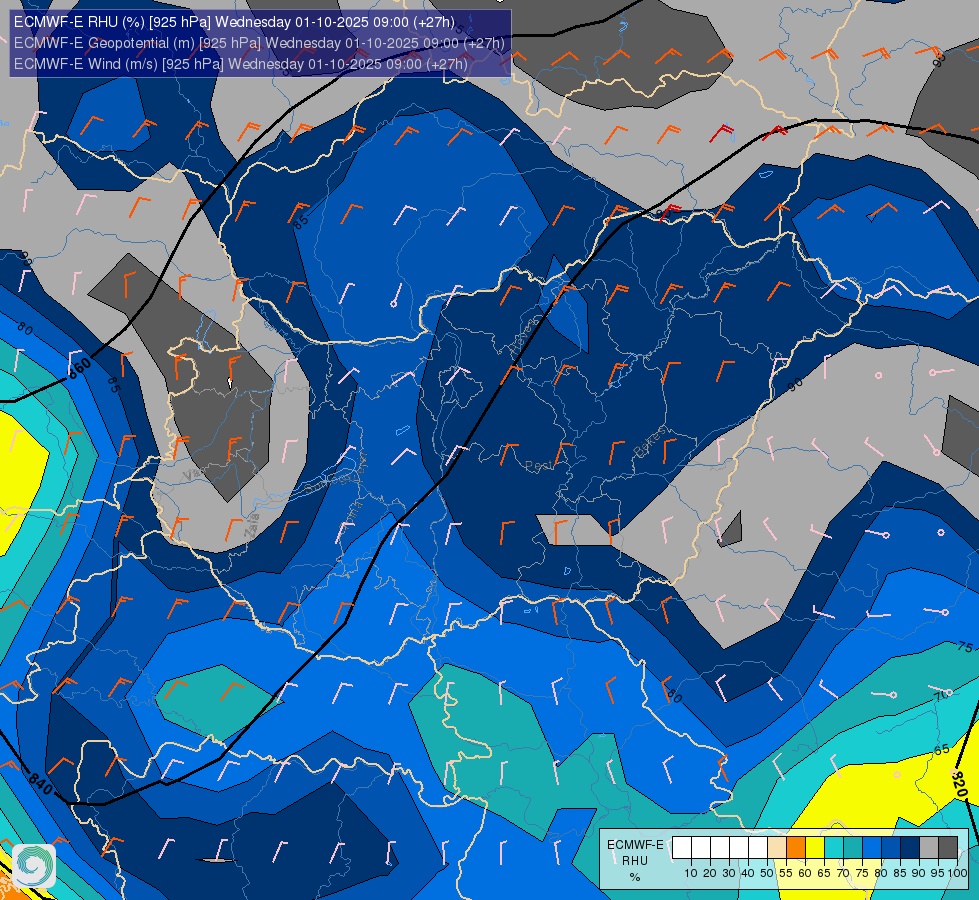The image size is (979, 900).
Task: Click the cyan 65–70 legend swatch
Action: tap(834, 847)
